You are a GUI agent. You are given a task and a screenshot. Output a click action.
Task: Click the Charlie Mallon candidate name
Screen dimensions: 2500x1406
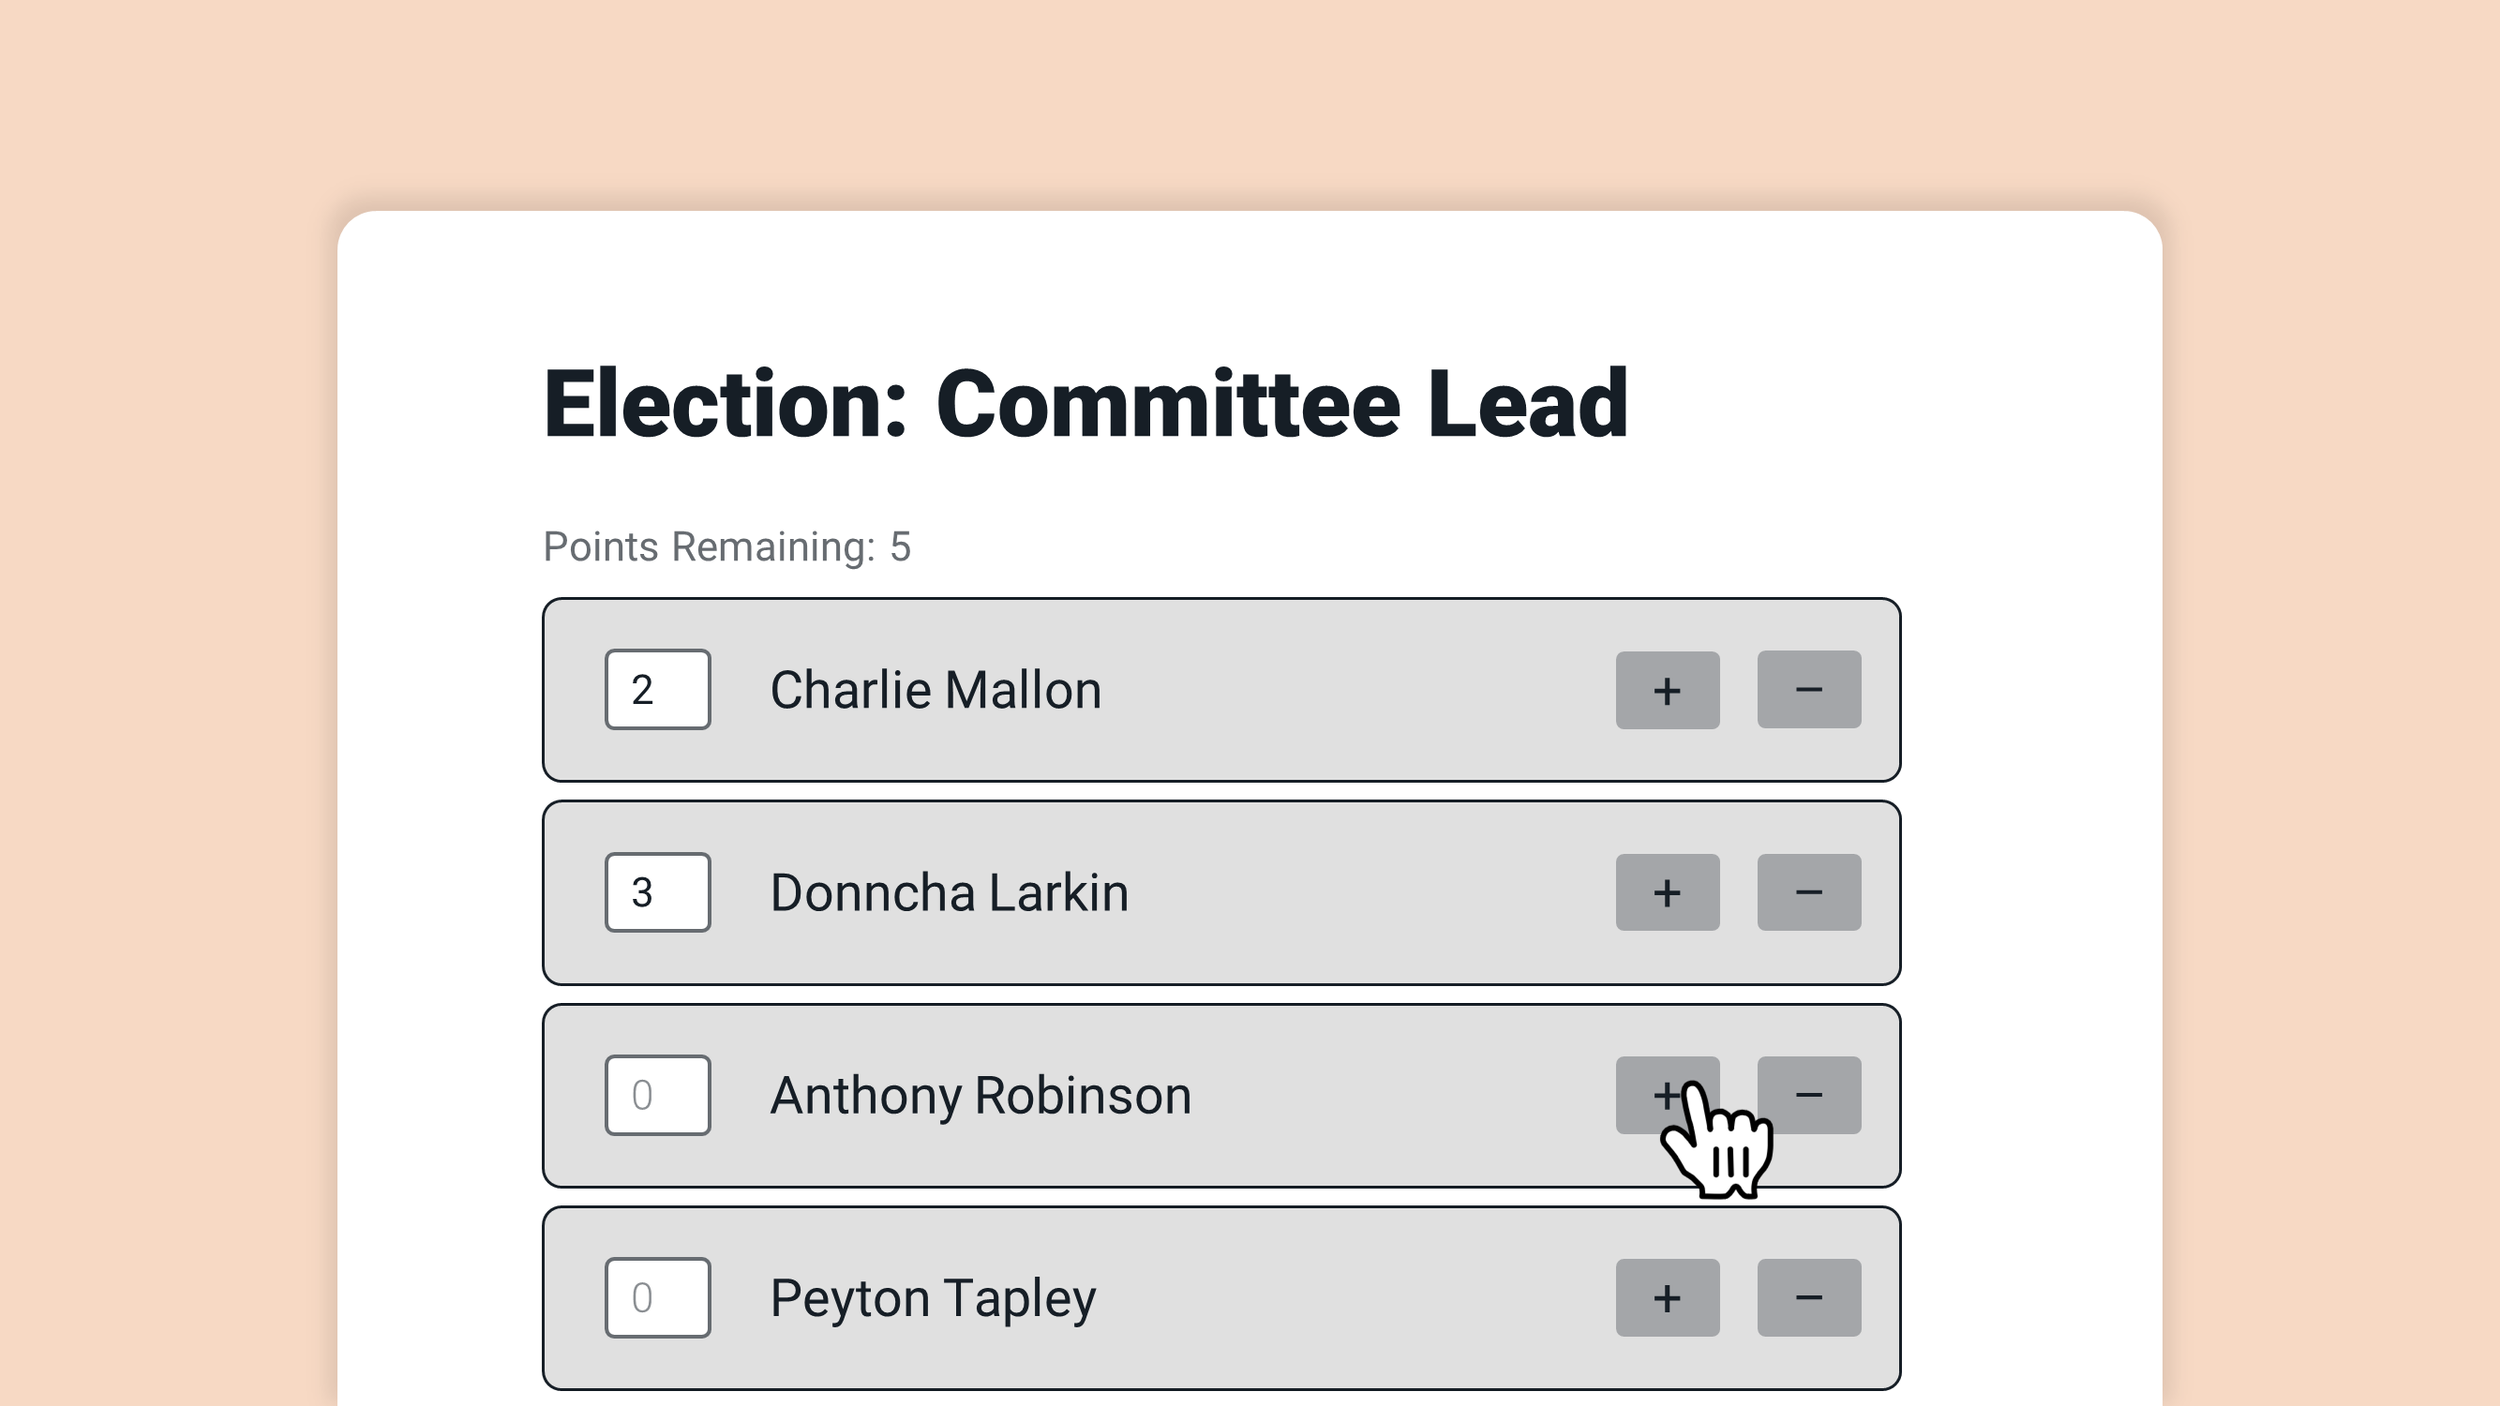935,690
